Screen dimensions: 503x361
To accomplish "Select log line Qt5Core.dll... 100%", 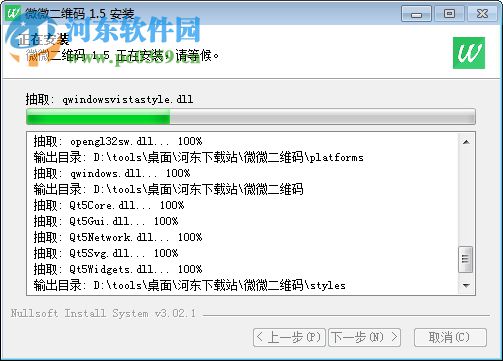I will pos(109,205).
